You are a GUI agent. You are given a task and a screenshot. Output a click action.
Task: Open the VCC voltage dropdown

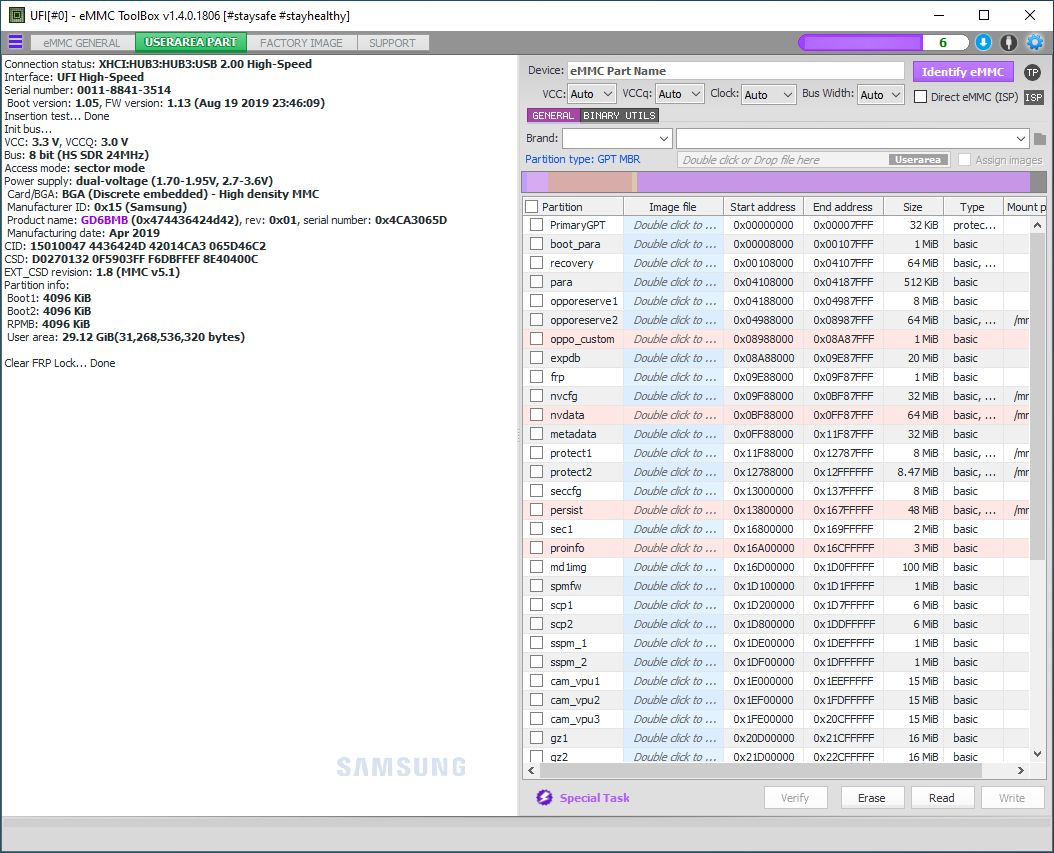pyautogui.click(x=592, y=94)
